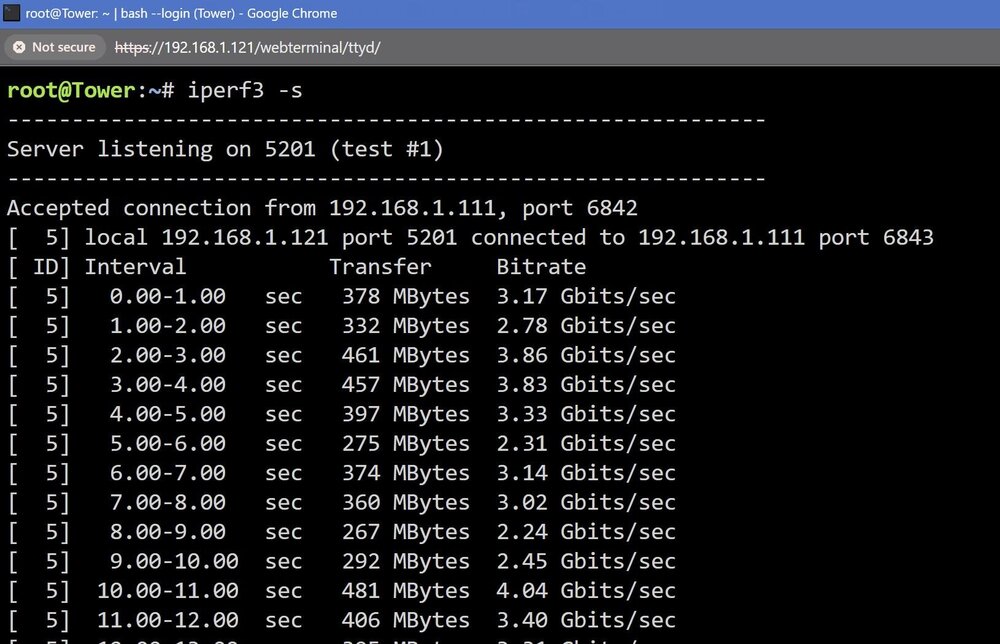The width and height of the screenshot is (1000, 644).
Task: Click the 332 MBytes transfer value
Action: (x=406, y=326)
